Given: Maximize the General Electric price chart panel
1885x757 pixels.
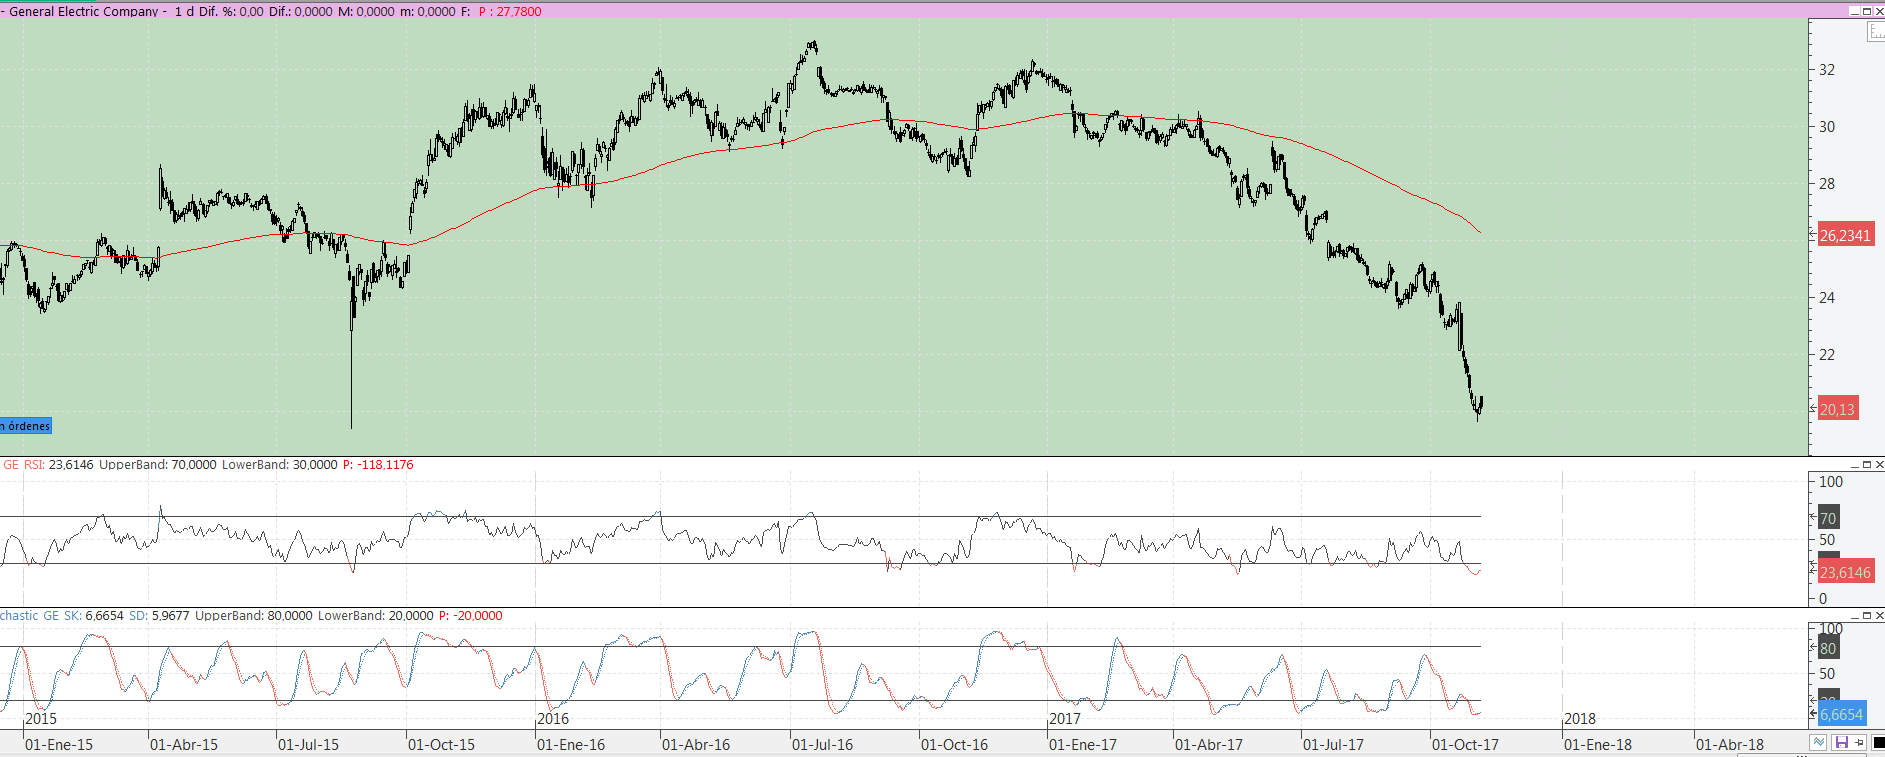Looking at the screenshot, I should click(x=1867, y=11).
